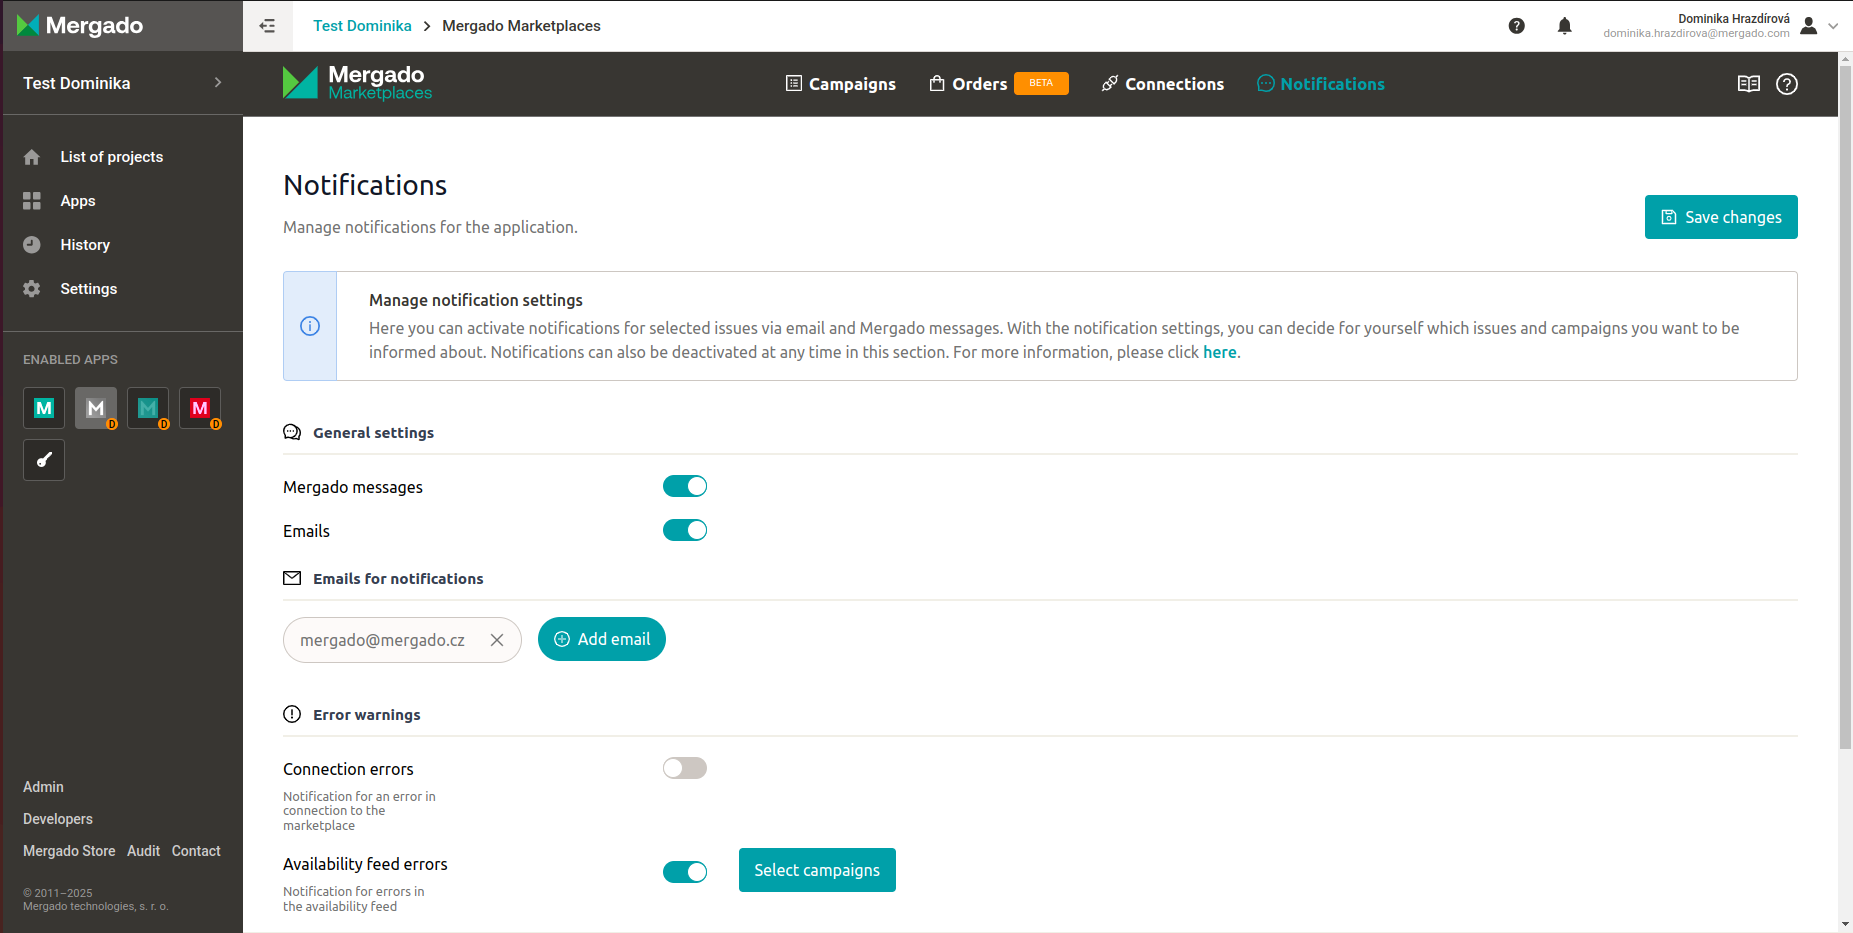Open the dark teal M enabled app
The image size is (1853, 933).
148,408
